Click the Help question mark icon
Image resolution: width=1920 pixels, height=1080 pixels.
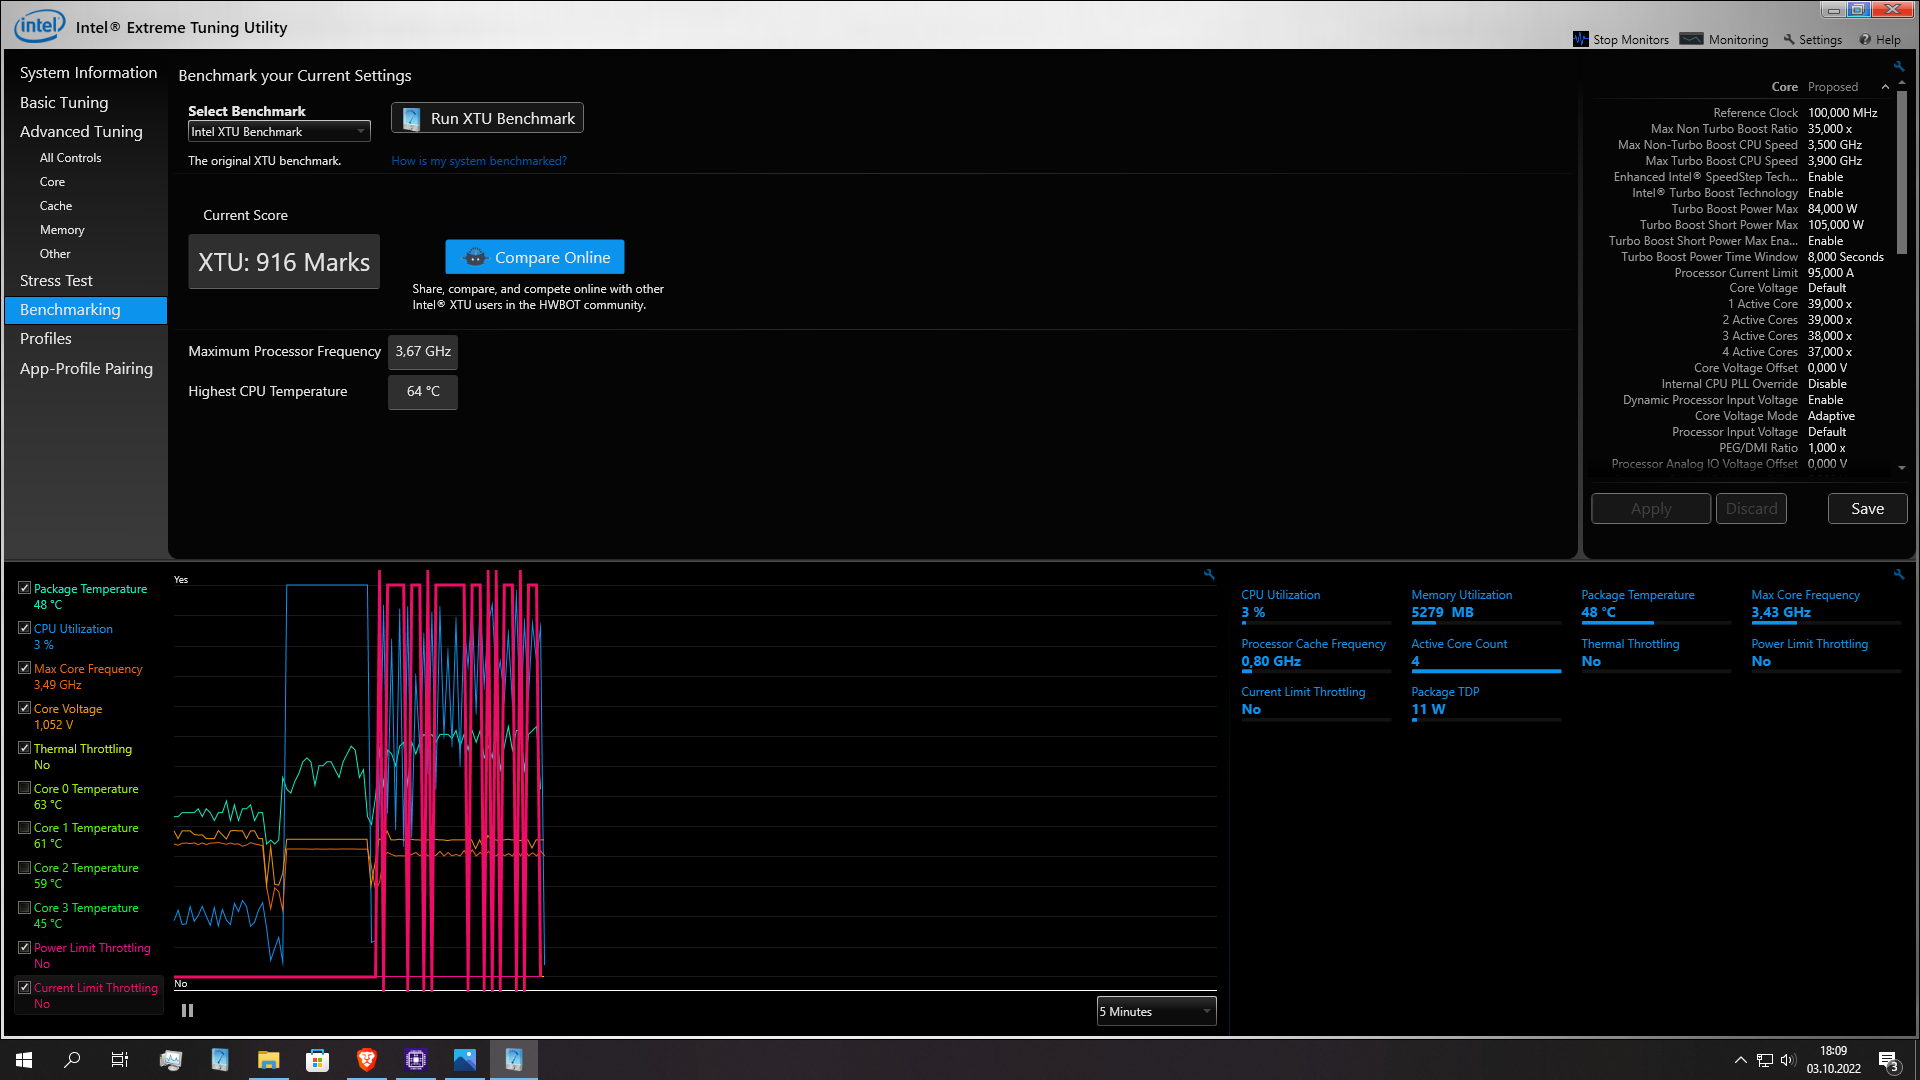[1865, 40]
